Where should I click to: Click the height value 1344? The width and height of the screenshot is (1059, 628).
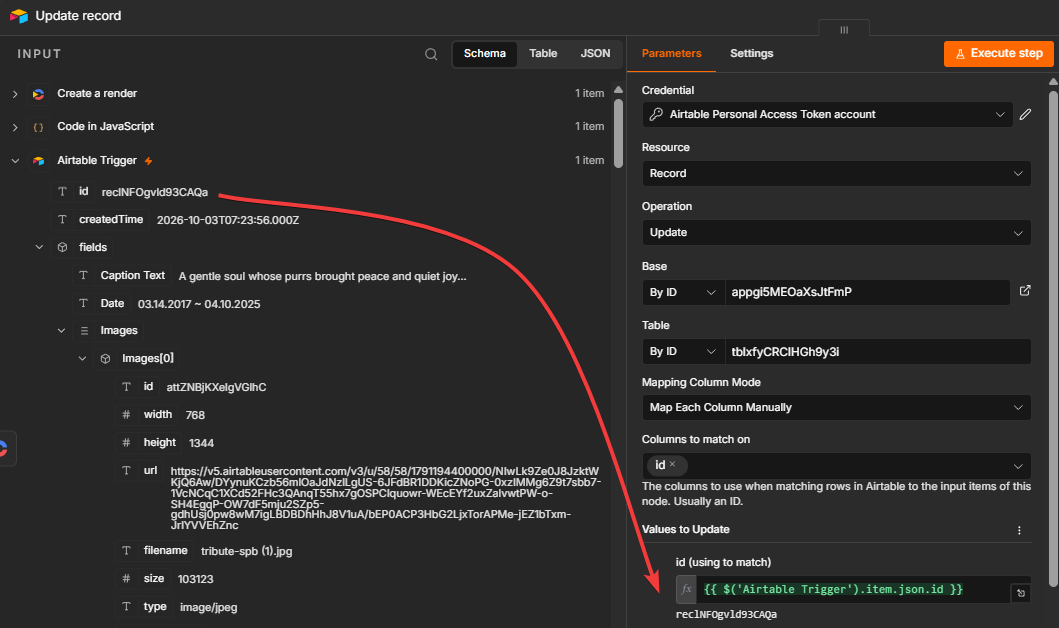click(201, 443)
